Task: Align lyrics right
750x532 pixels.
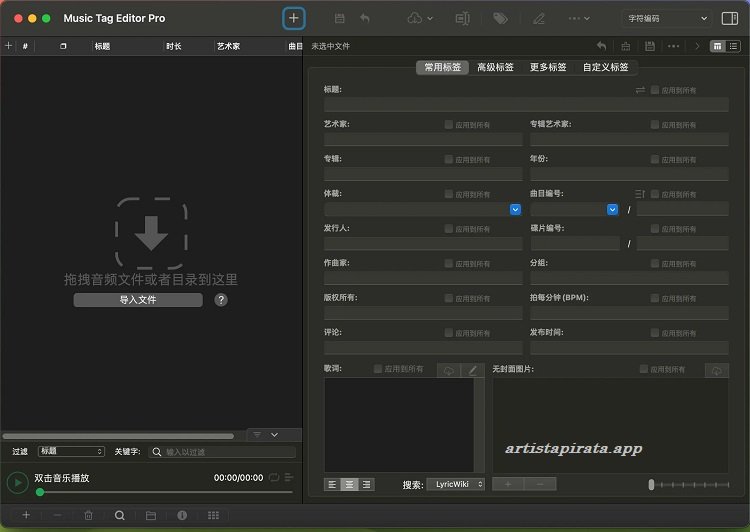Action: (x=366, y=485)
